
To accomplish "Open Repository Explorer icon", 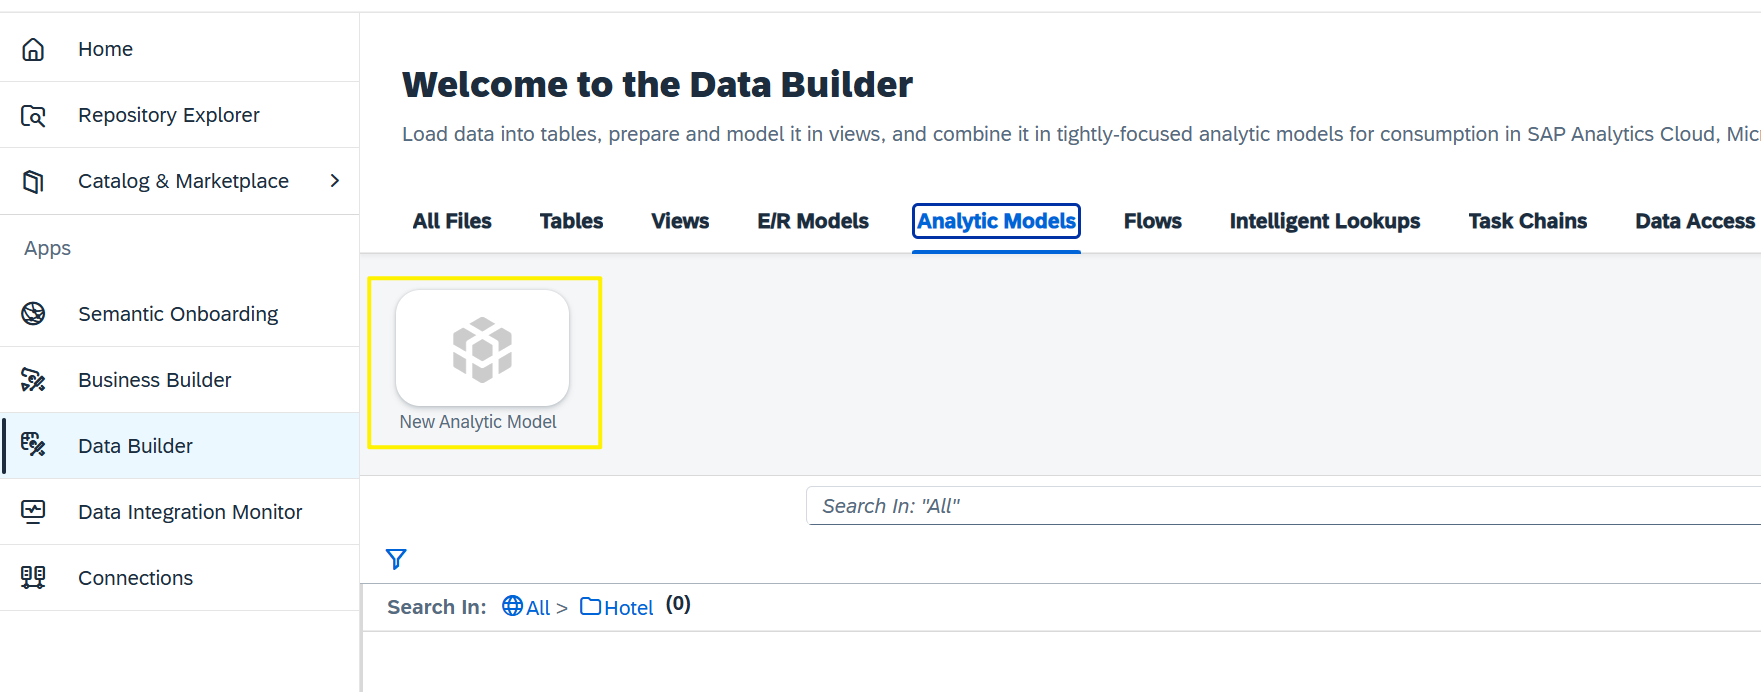I will tap(33, 115).
